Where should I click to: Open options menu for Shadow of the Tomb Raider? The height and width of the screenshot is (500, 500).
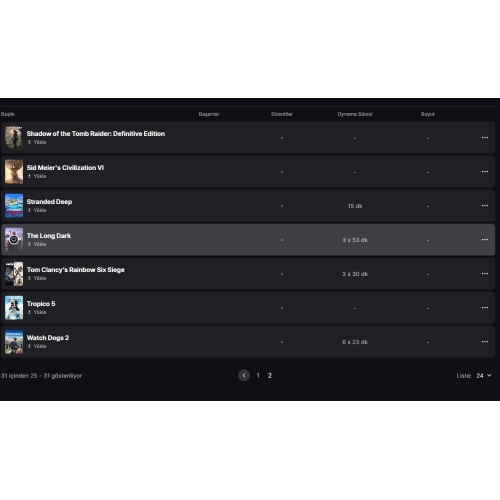tap(485, 138)
